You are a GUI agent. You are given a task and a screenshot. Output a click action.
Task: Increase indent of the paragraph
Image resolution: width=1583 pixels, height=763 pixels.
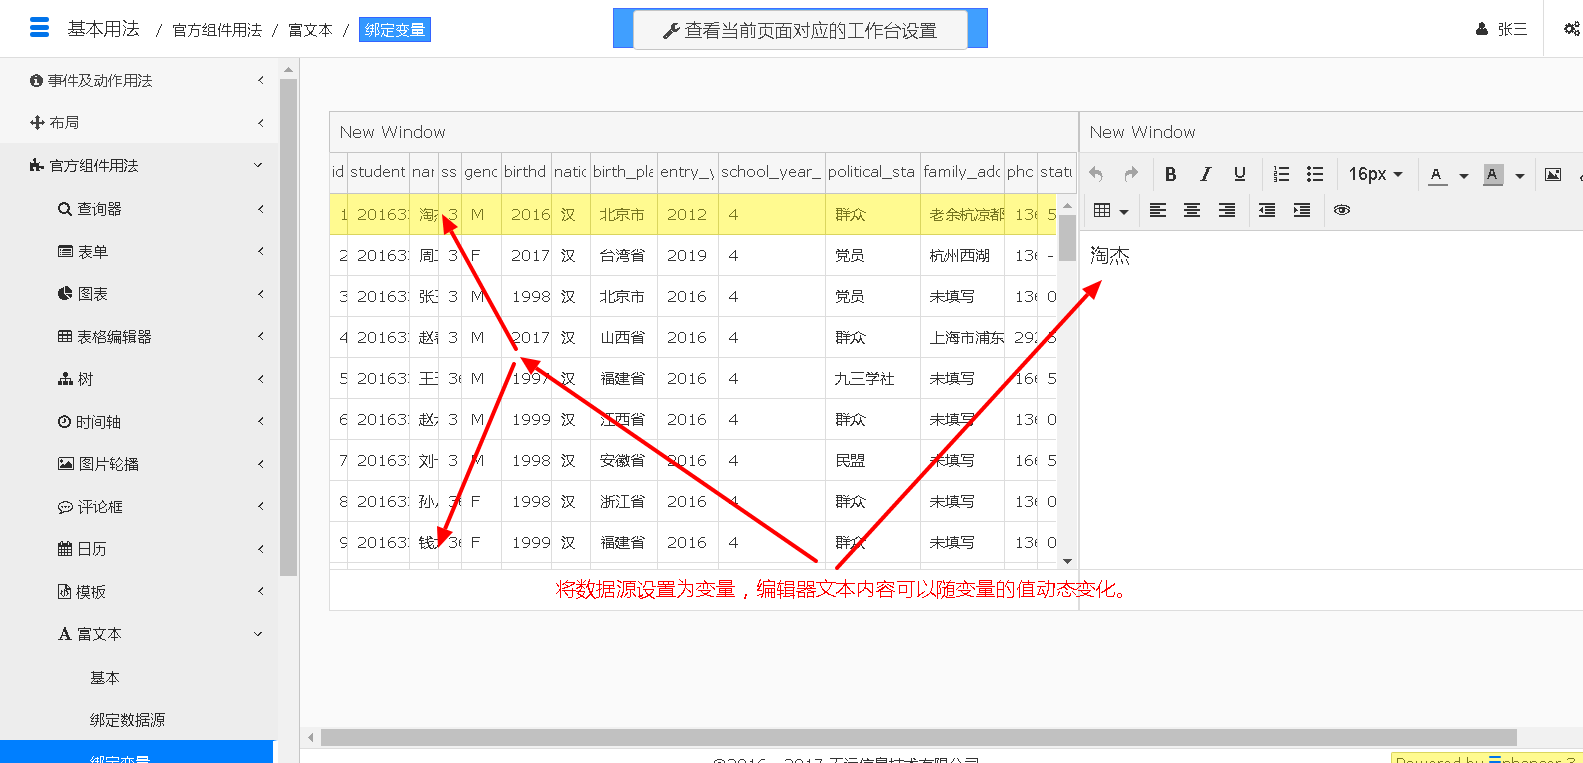point(1301,210)
